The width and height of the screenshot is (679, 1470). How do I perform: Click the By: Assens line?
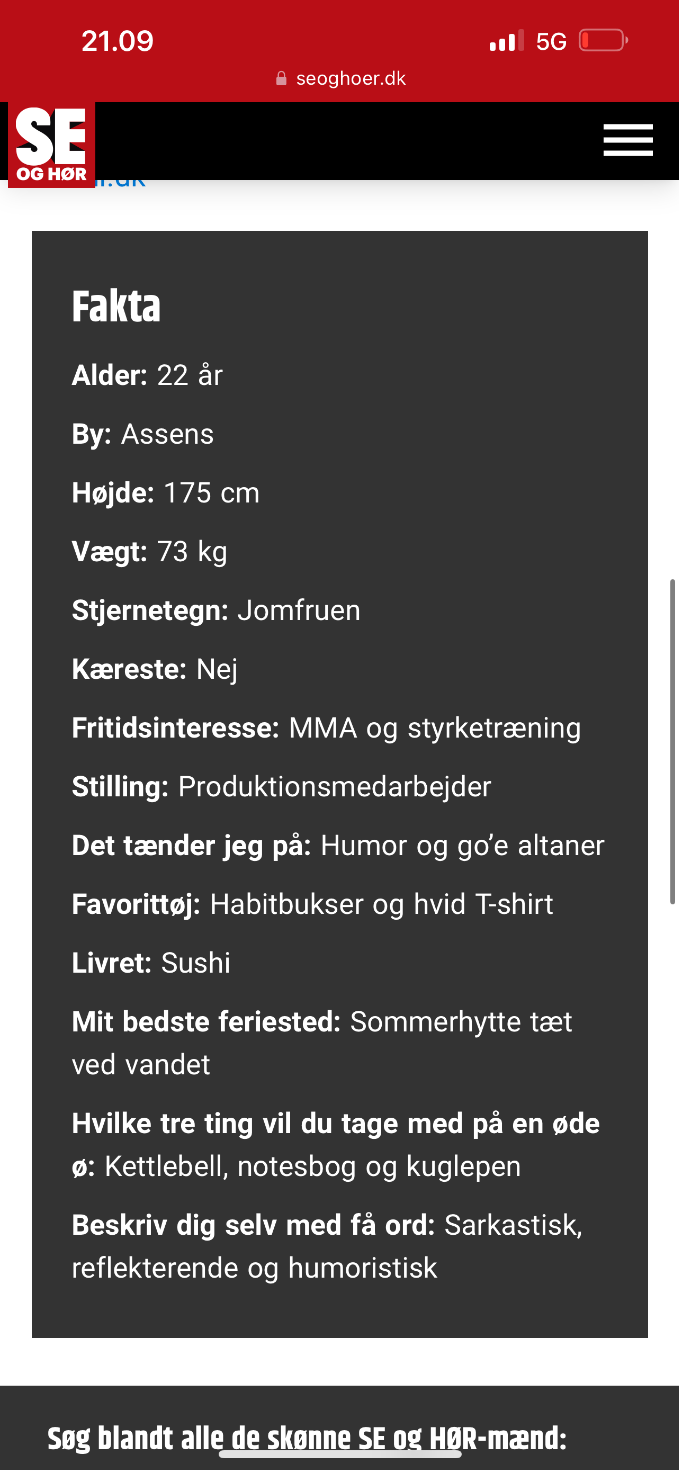[x=143, y=434]
